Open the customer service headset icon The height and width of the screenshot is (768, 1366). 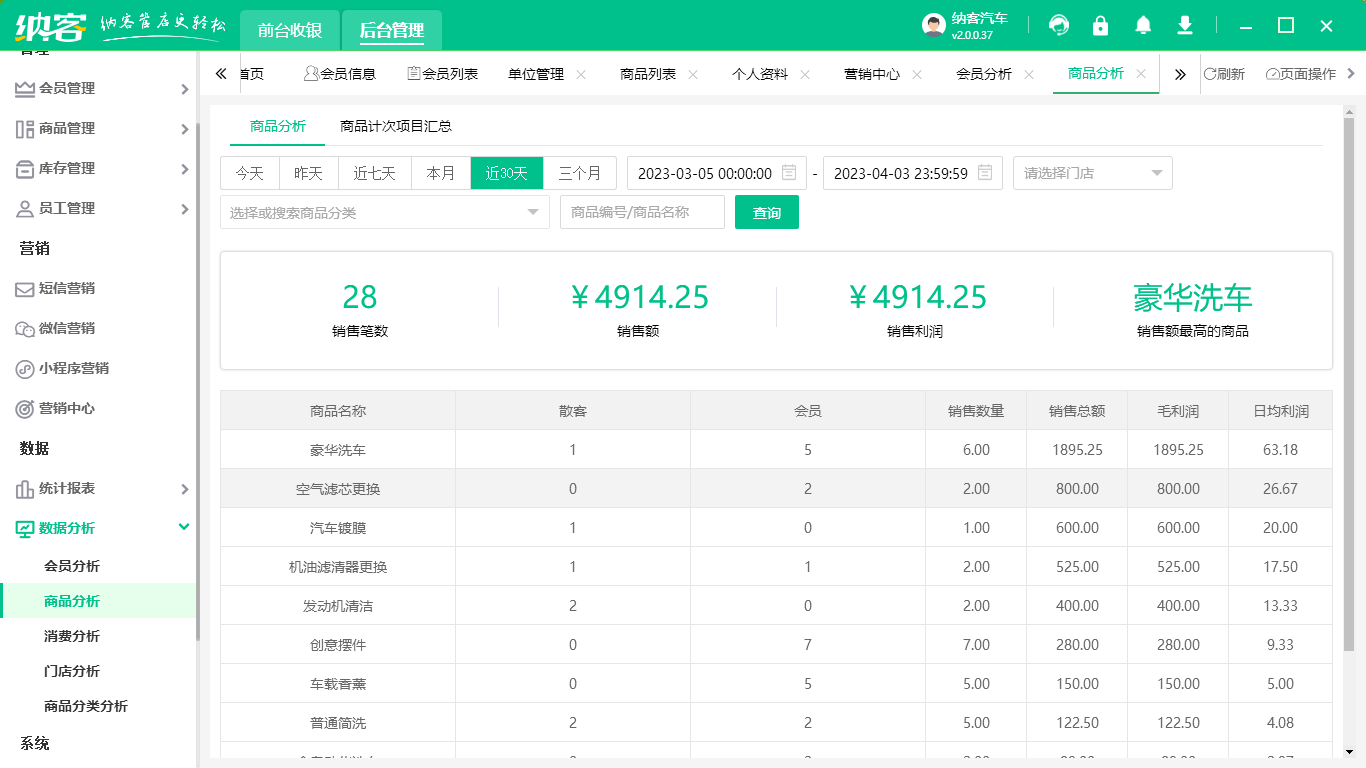pos(1058,25)
